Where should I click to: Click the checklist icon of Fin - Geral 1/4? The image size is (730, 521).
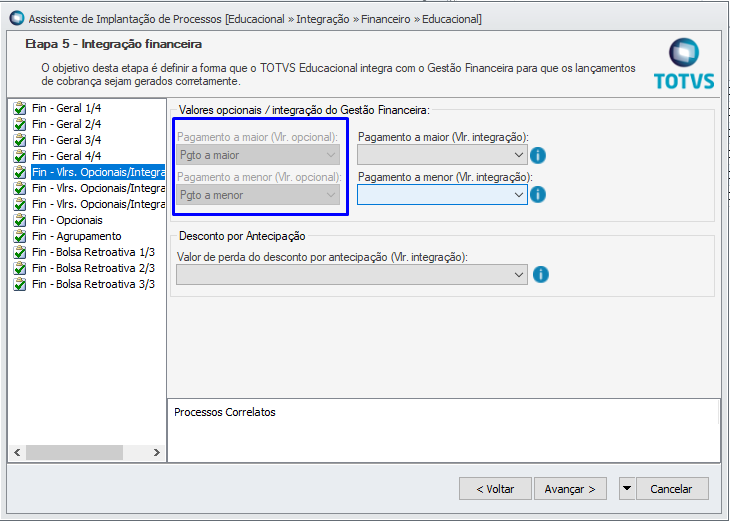(20, 108)
